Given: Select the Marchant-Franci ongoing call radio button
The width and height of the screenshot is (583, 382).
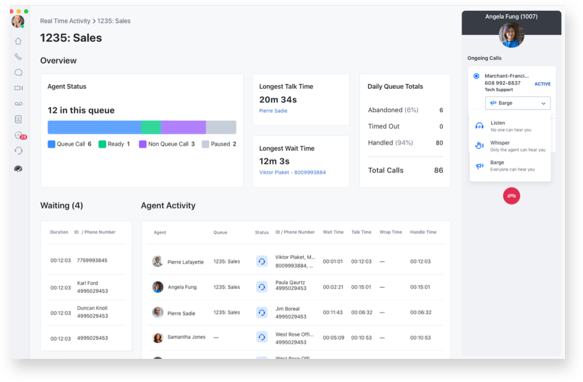Looking at the screenshot, I should pyautogui.click(x=476, y=76).
